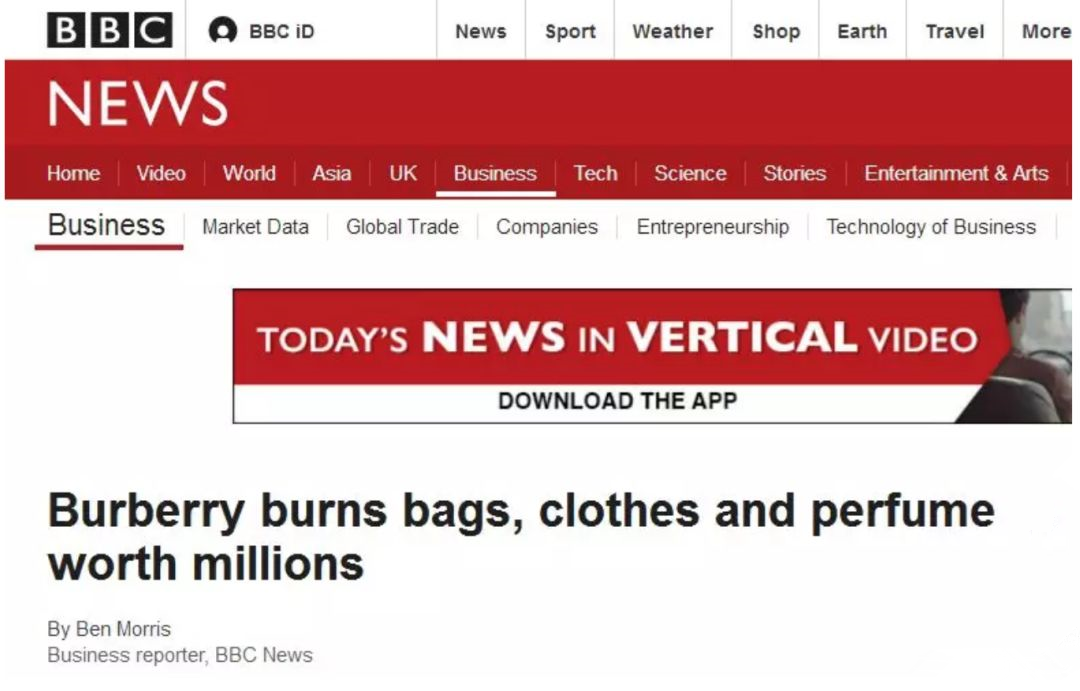
Task: Open the Entertainment & Arts tab
Action: click(x=956, y=173)
